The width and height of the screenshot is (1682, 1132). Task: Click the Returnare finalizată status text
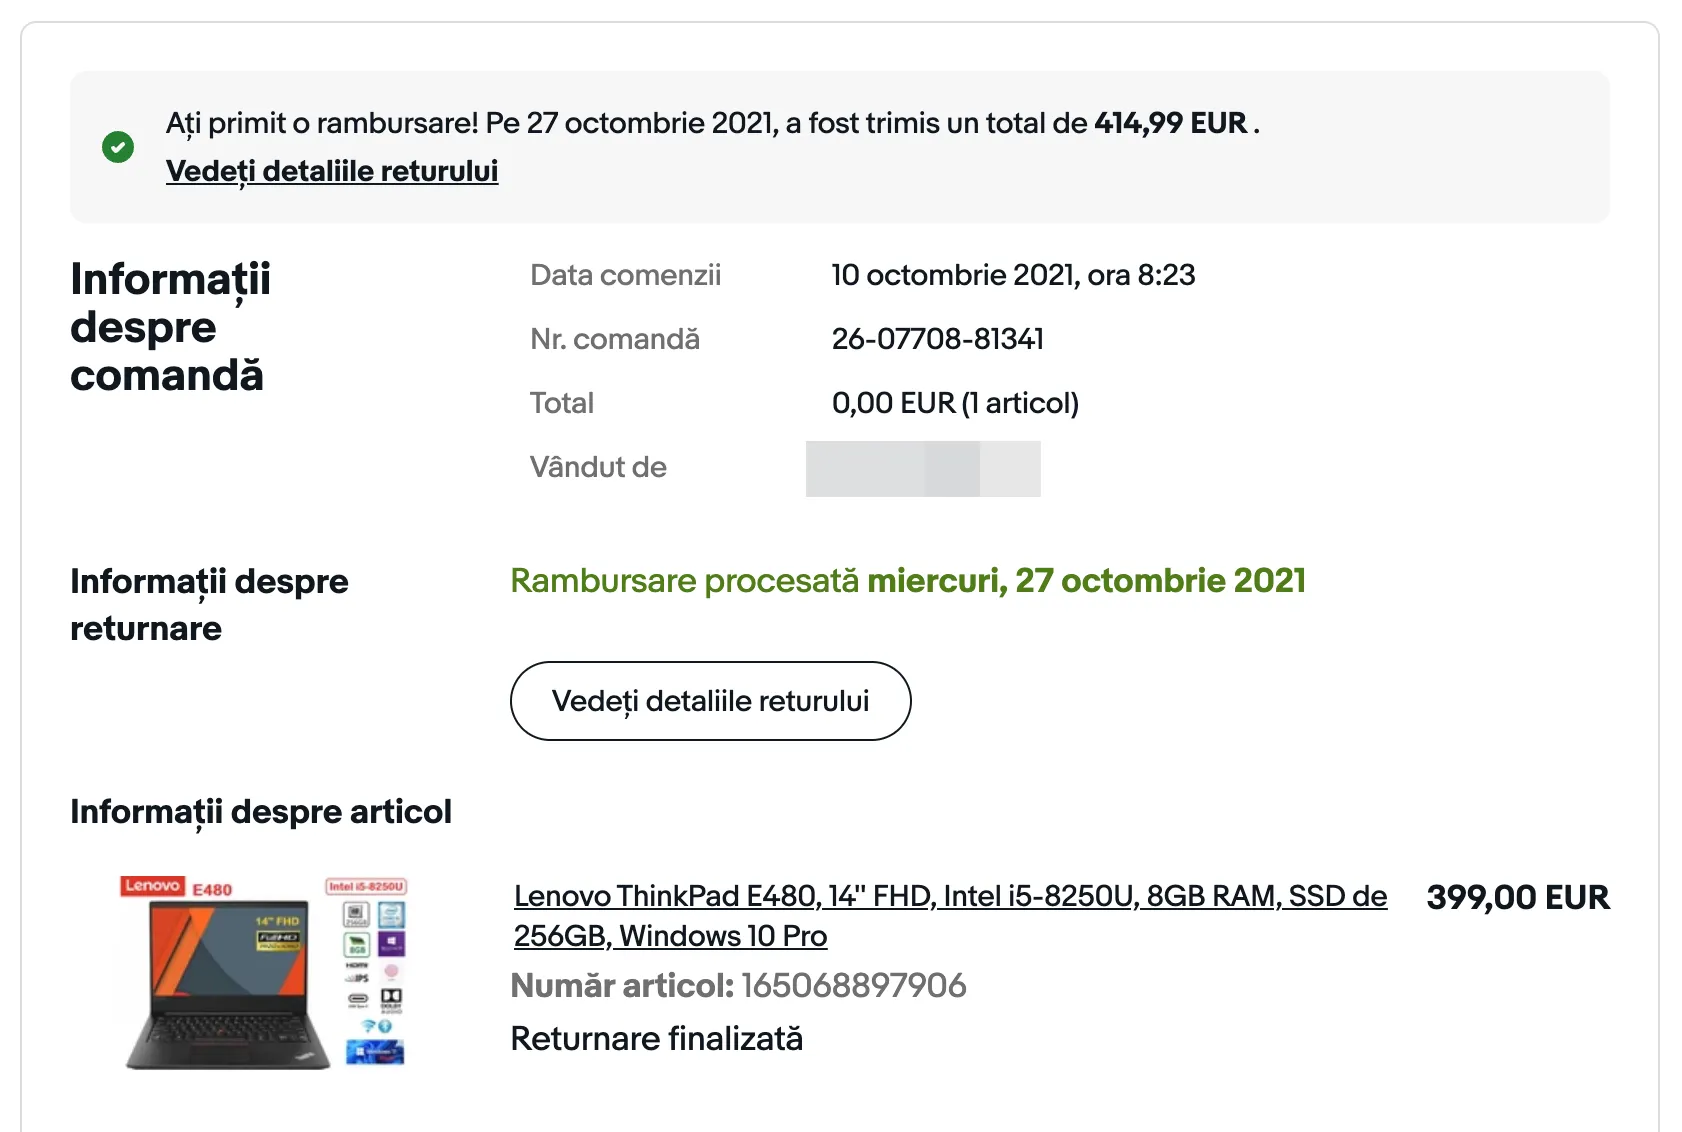coord(656,1038)
